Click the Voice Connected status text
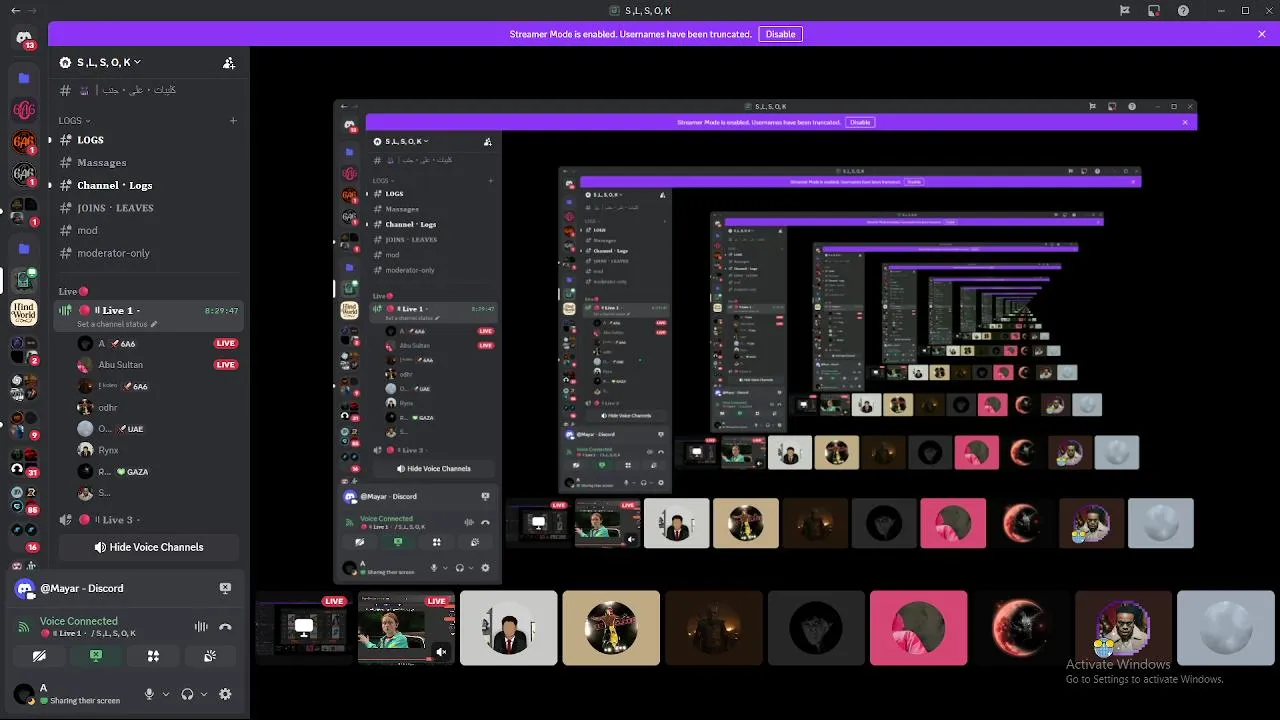 coord(79,621)
